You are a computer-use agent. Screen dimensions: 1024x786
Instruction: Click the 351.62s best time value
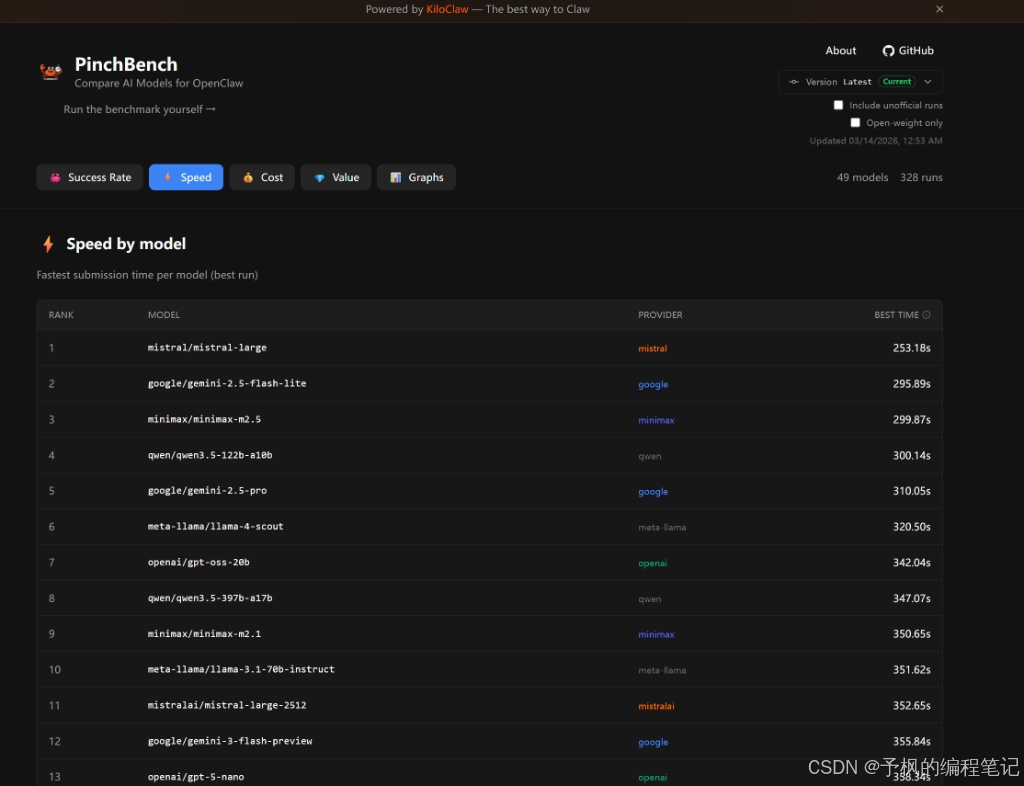coord(912,670)
